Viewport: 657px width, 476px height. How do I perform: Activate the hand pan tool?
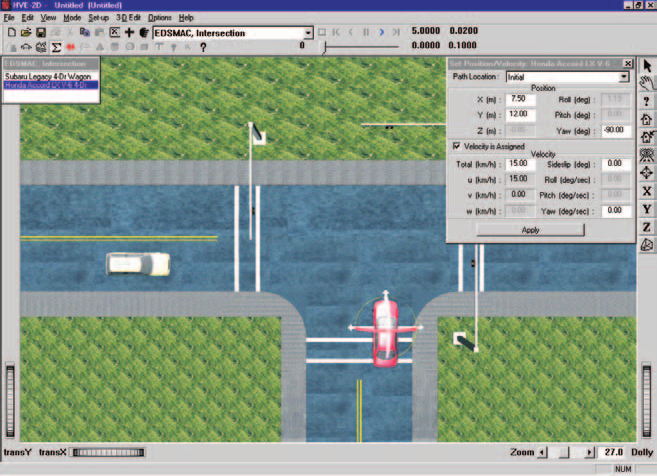[x=647, y=83]
